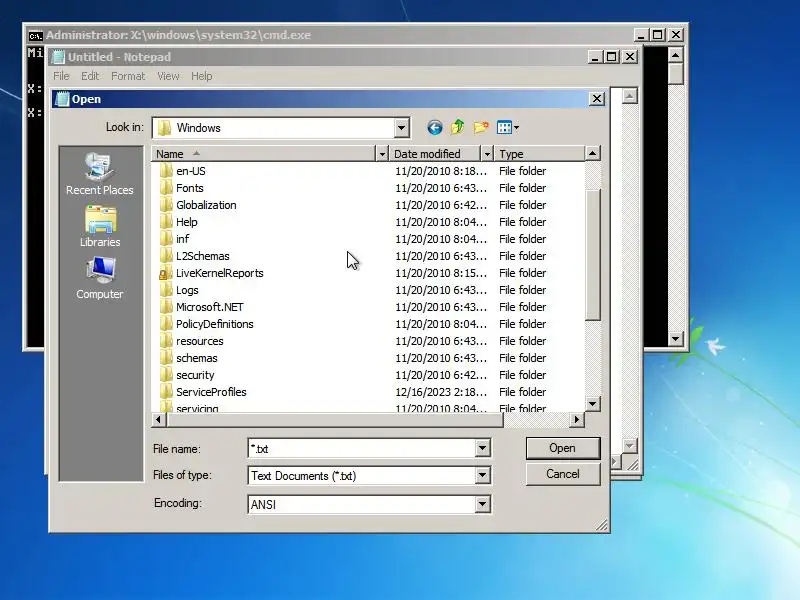Expand the Name column filter arrow
The height and width of the screenshot is (600, 800).
click(x=382, y=154)
